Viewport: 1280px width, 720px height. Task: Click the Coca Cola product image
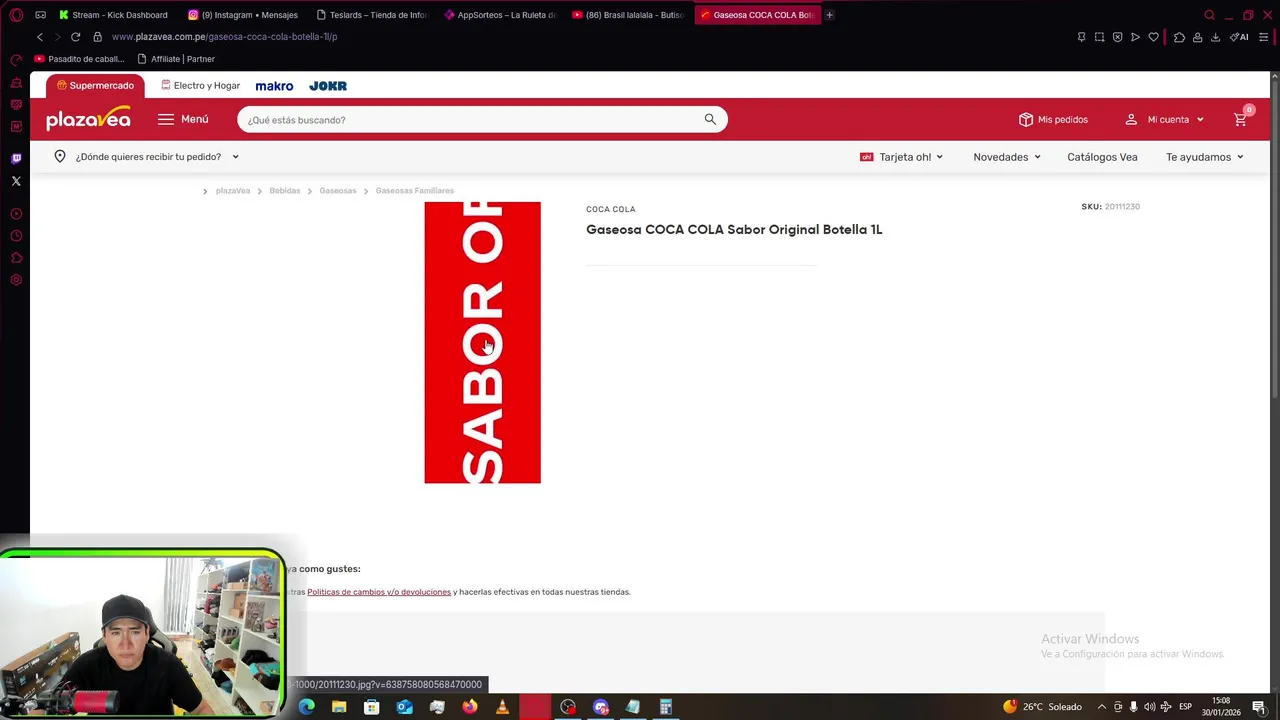point(482,343)
